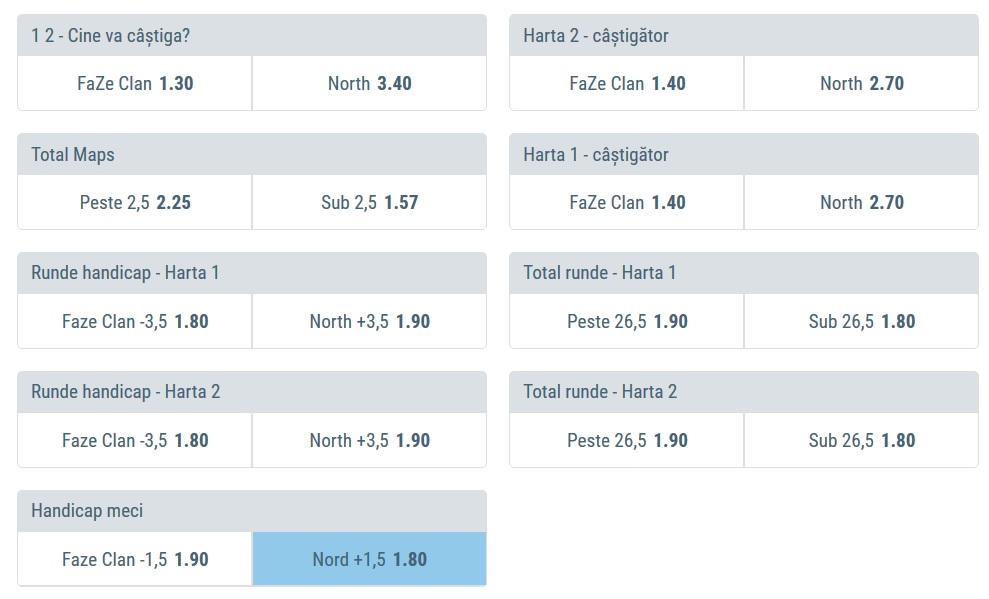989x599 pixels.
Task: Pick Faze Clan -3,5 in Runde handicap Harta 2
Action: pyautogui.click(x=135, y=441)
